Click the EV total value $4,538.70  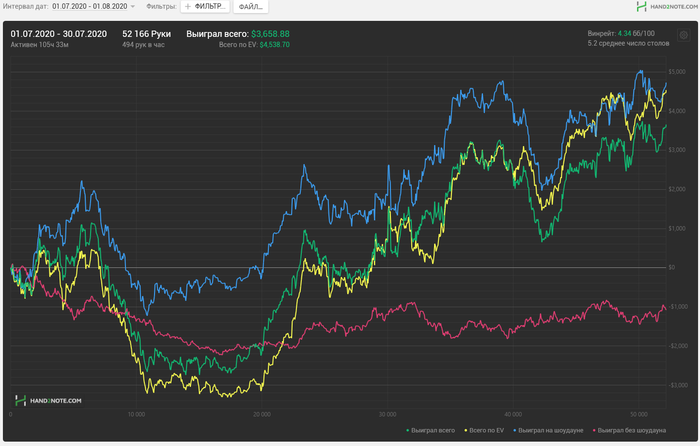click(x=275, y=45)
